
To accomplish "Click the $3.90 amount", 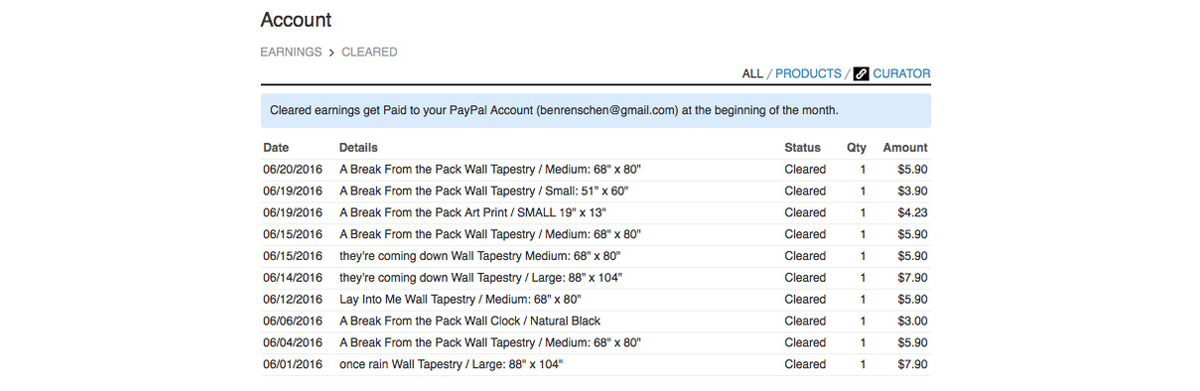I will click(912, 191).
